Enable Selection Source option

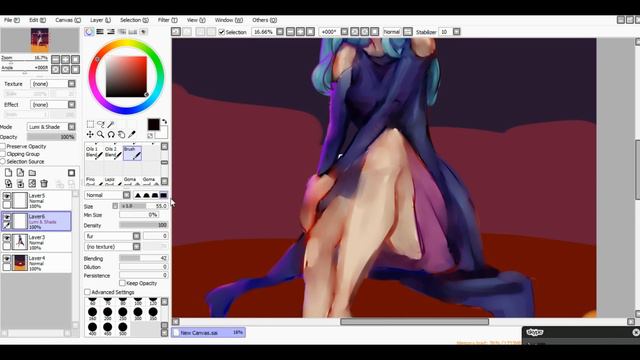[3, 162]
